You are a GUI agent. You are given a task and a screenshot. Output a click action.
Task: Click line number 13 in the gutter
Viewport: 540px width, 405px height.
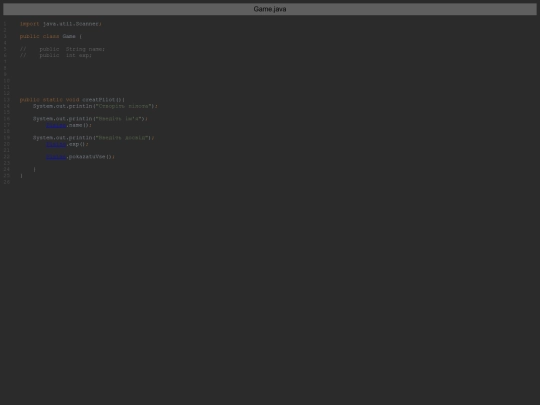point(7,100)
